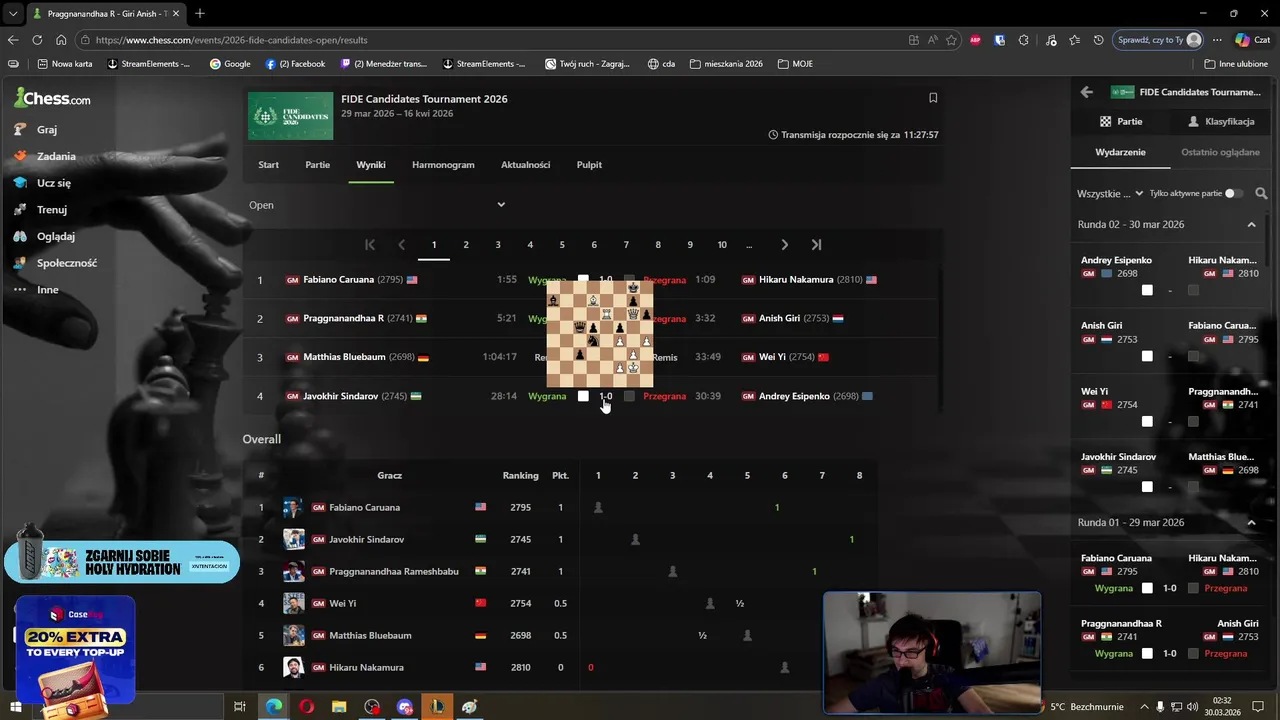
Task: Click back arrow in right panel
Action: tap(1087, 92)
